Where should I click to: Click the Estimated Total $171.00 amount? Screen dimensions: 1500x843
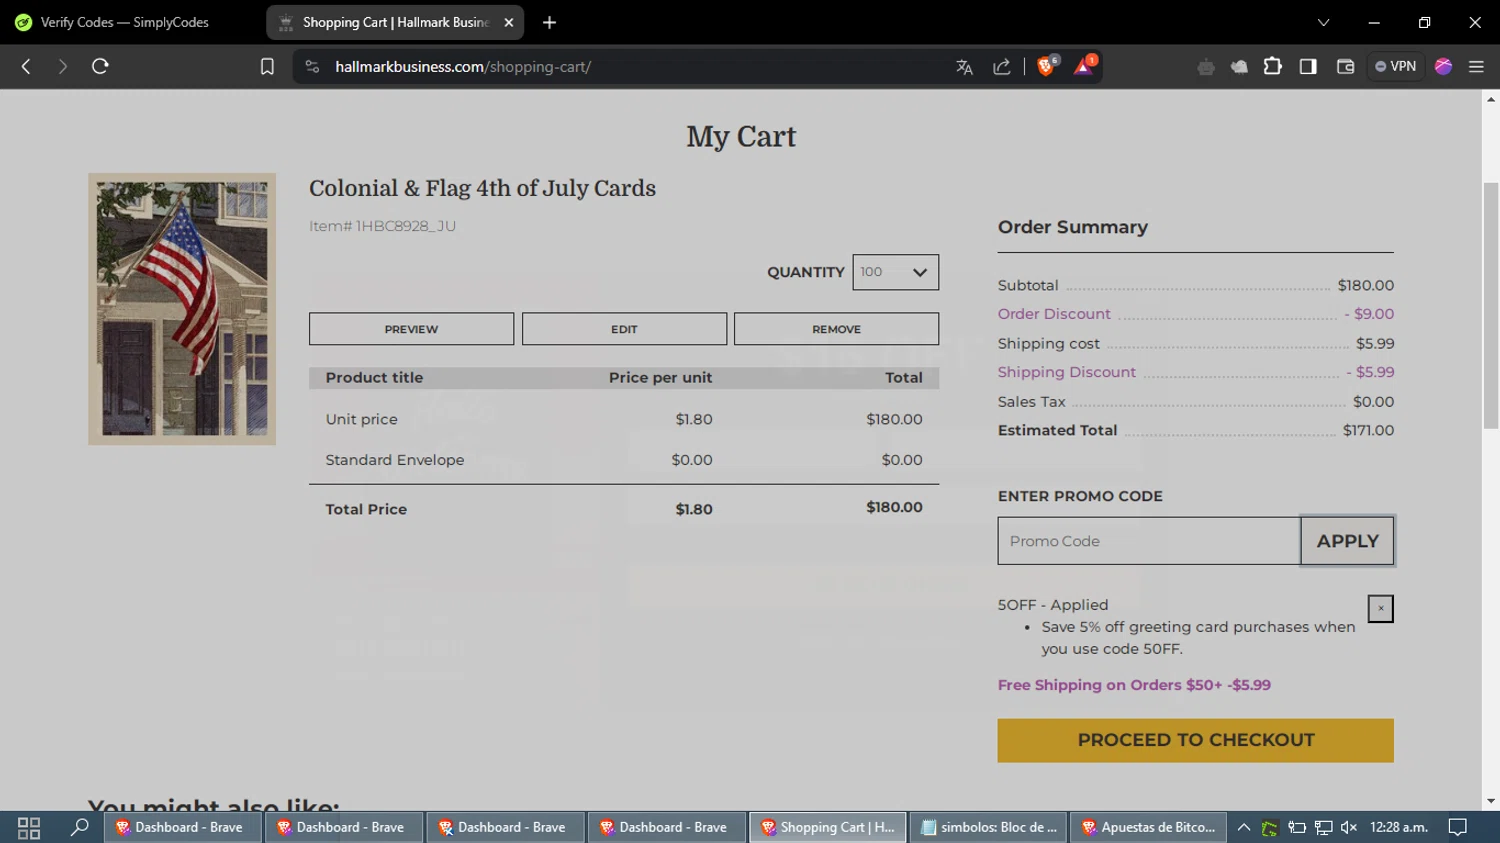pos(1368,430)
